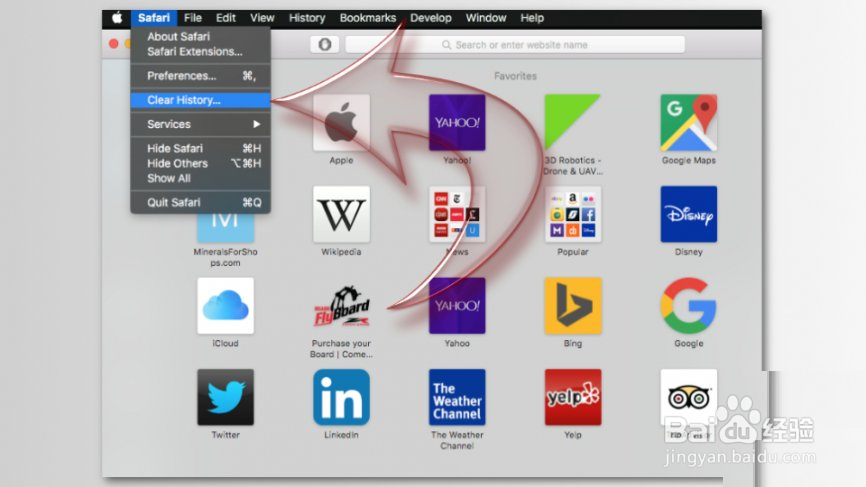Open the MineralsForShops.com favorite
Screen dimensions: 866x487
pyautogui.click(x=225, y=228)
